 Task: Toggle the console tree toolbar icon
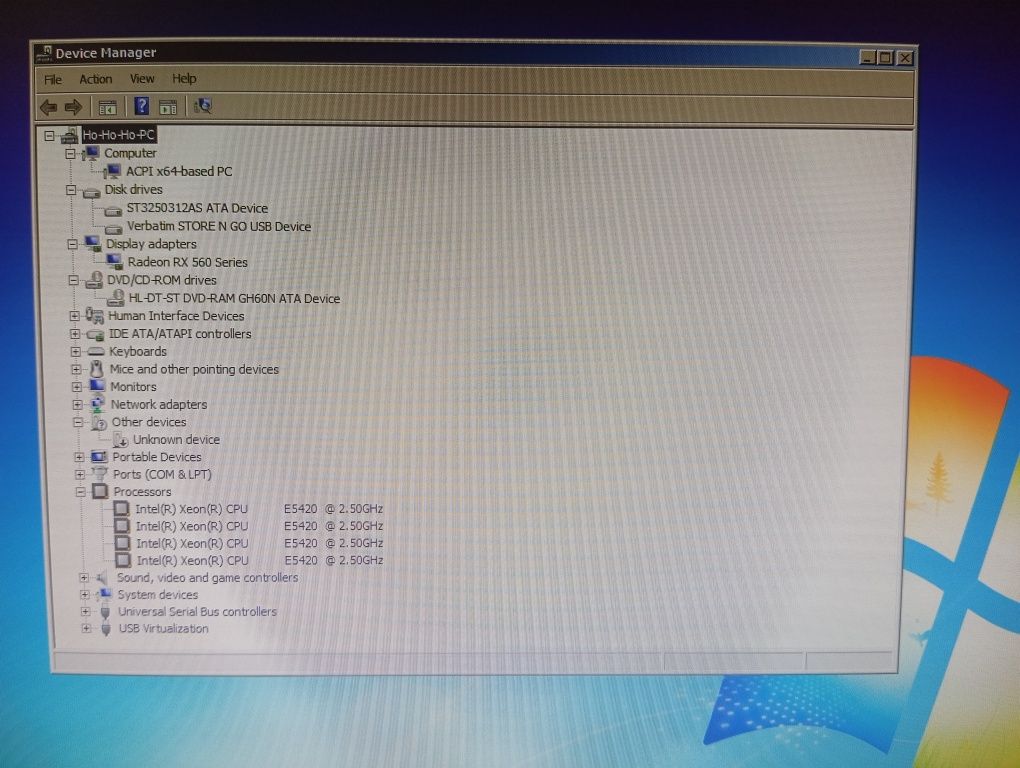pyautogui.click(x=107, y=107)
